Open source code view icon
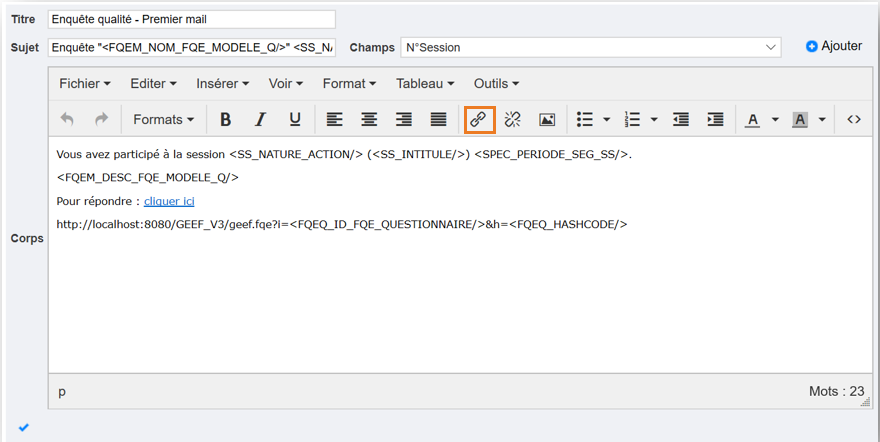This screenshot has height=442, width=880. point(853,119)
